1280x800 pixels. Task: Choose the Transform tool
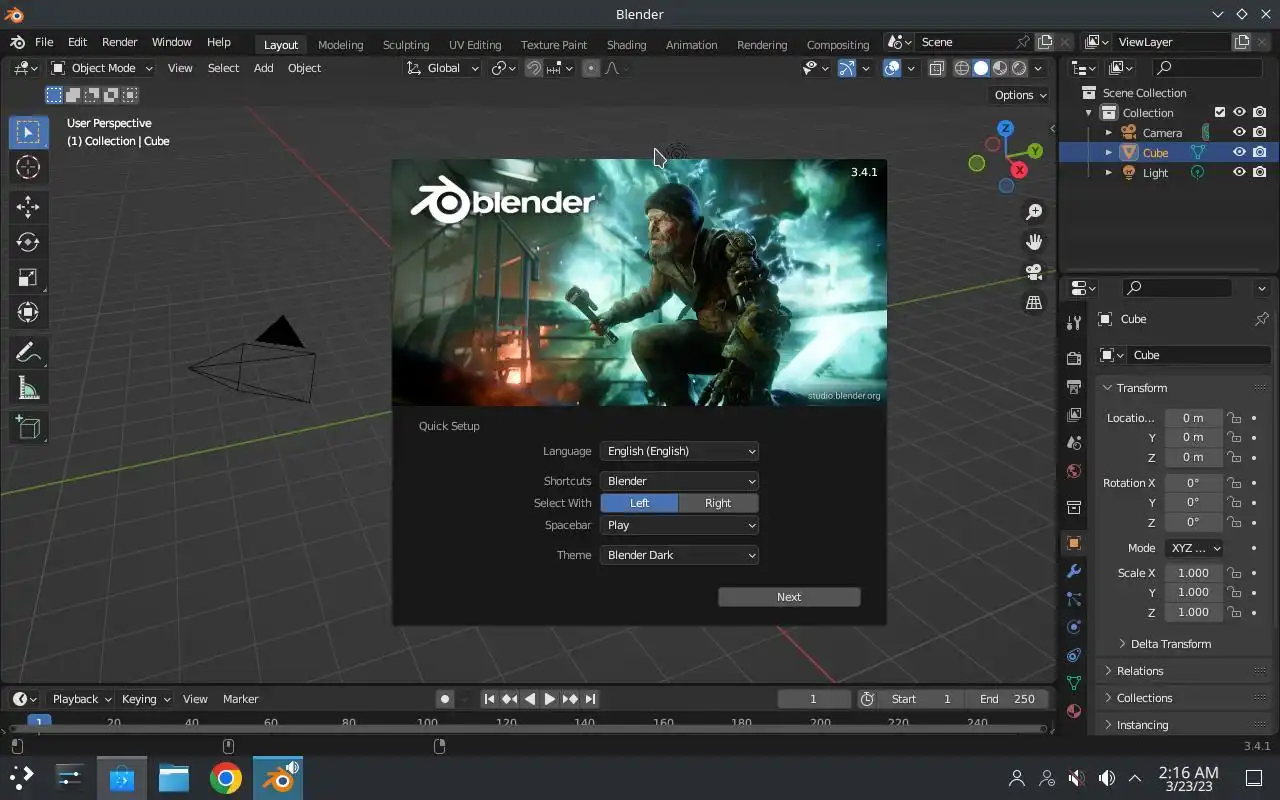point(28,312)
